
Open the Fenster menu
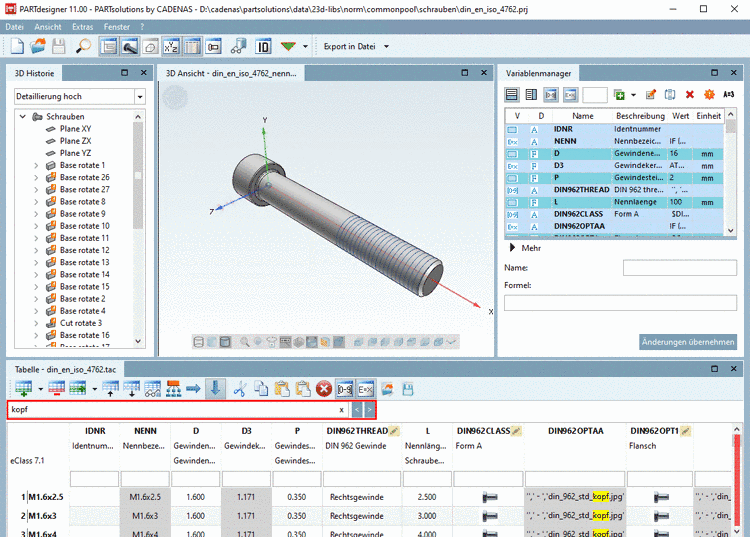[117, 27]
